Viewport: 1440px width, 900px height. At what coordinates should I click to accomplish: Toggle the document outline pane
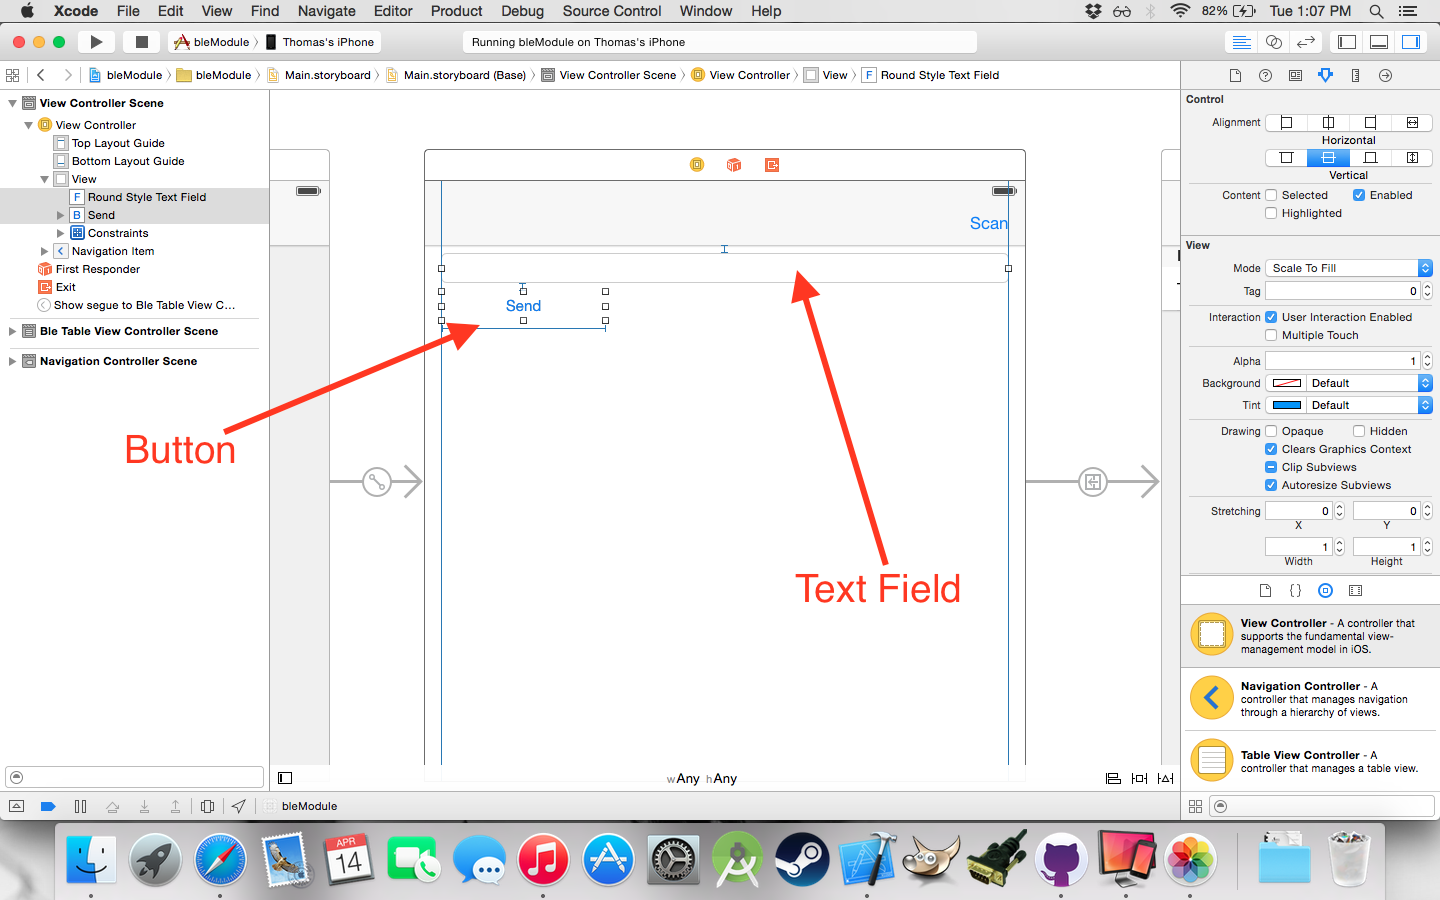point(285,778)
